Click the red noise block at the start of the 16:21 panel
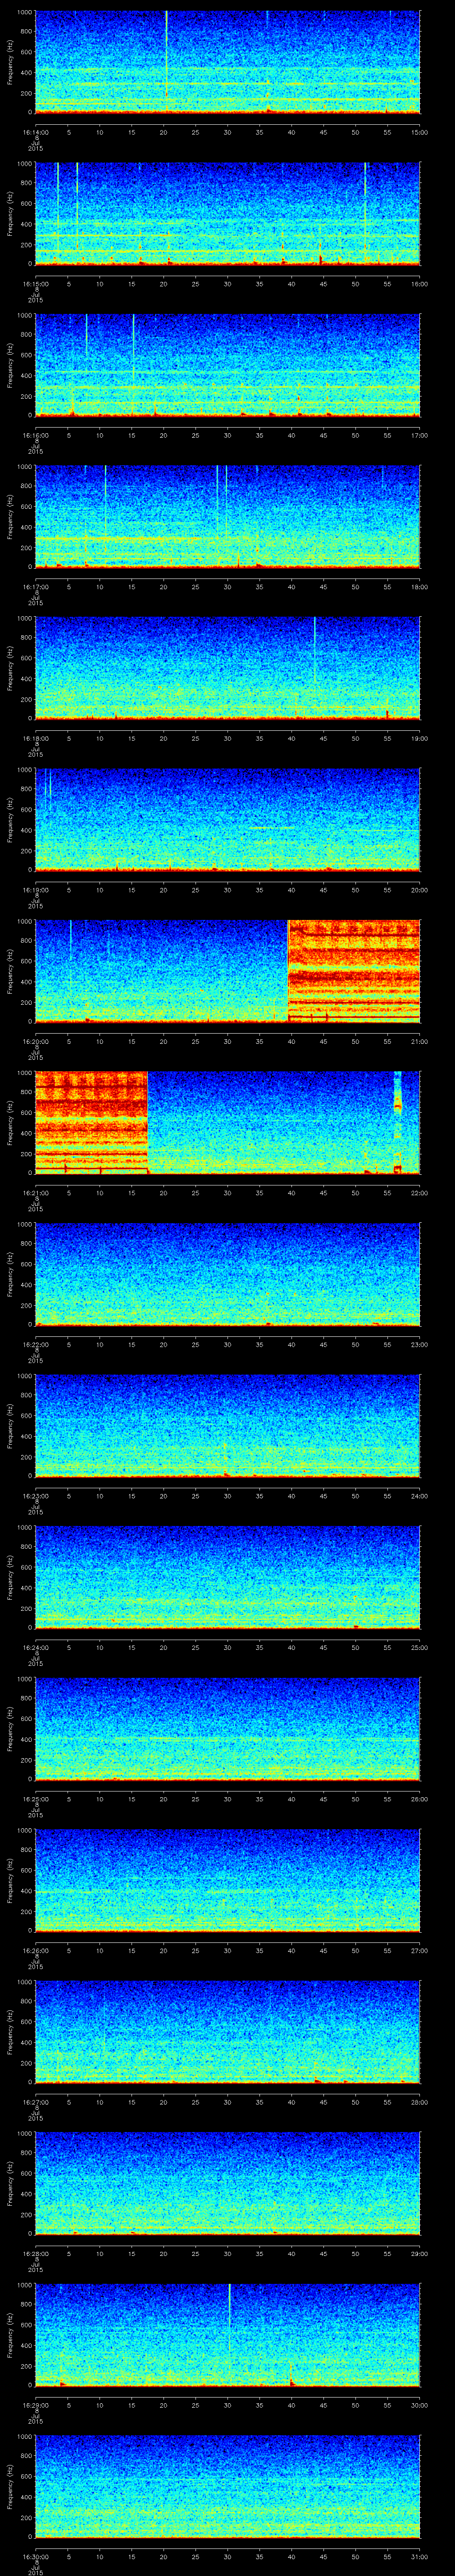The height and width of the screenshot is (2576, 455). point(91,1123)
